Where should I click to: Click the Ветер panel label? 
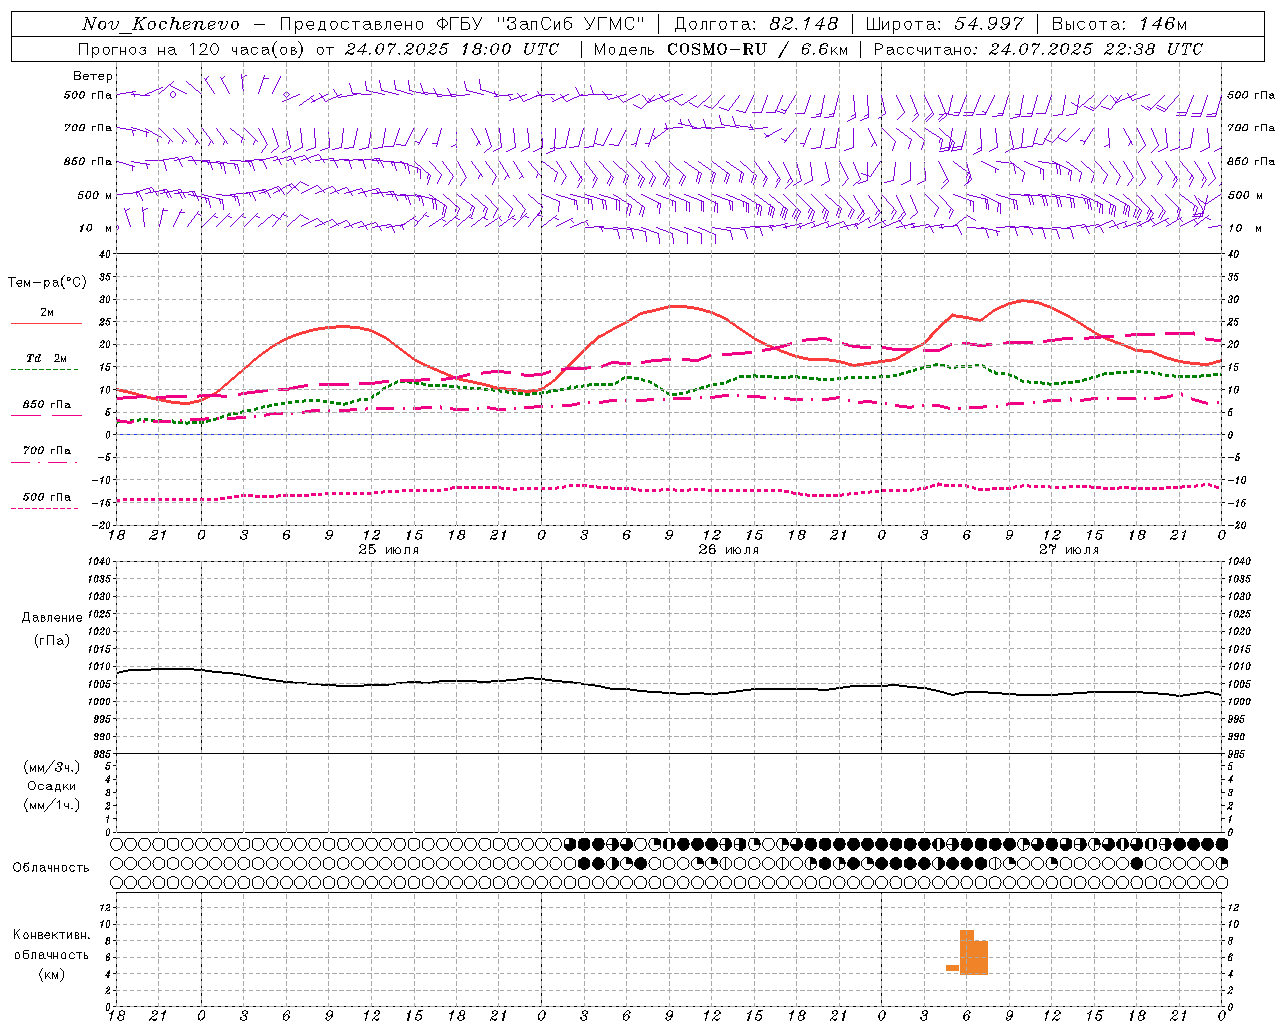[93, 76]
